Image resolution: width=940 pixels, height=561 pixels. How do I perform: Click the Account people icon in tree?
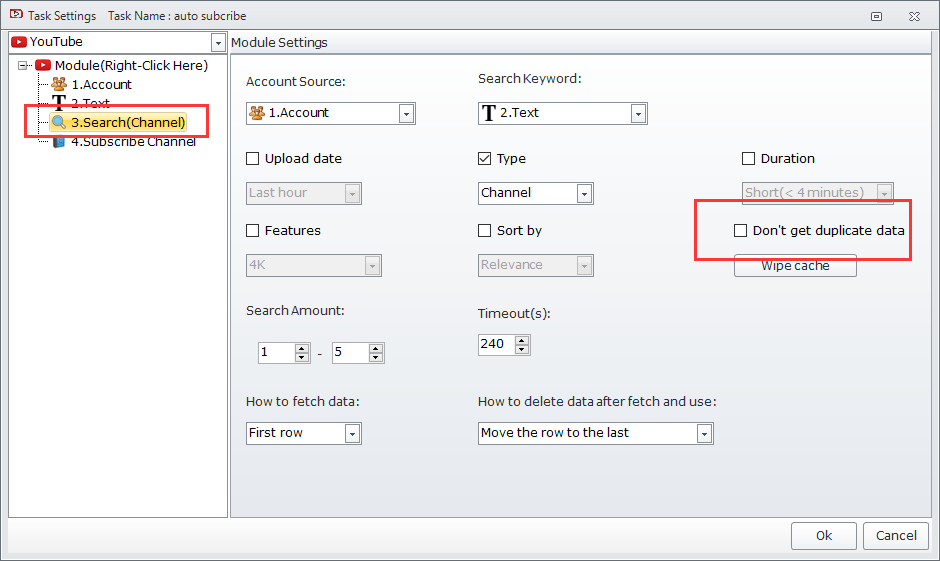(x=59, y=84)
